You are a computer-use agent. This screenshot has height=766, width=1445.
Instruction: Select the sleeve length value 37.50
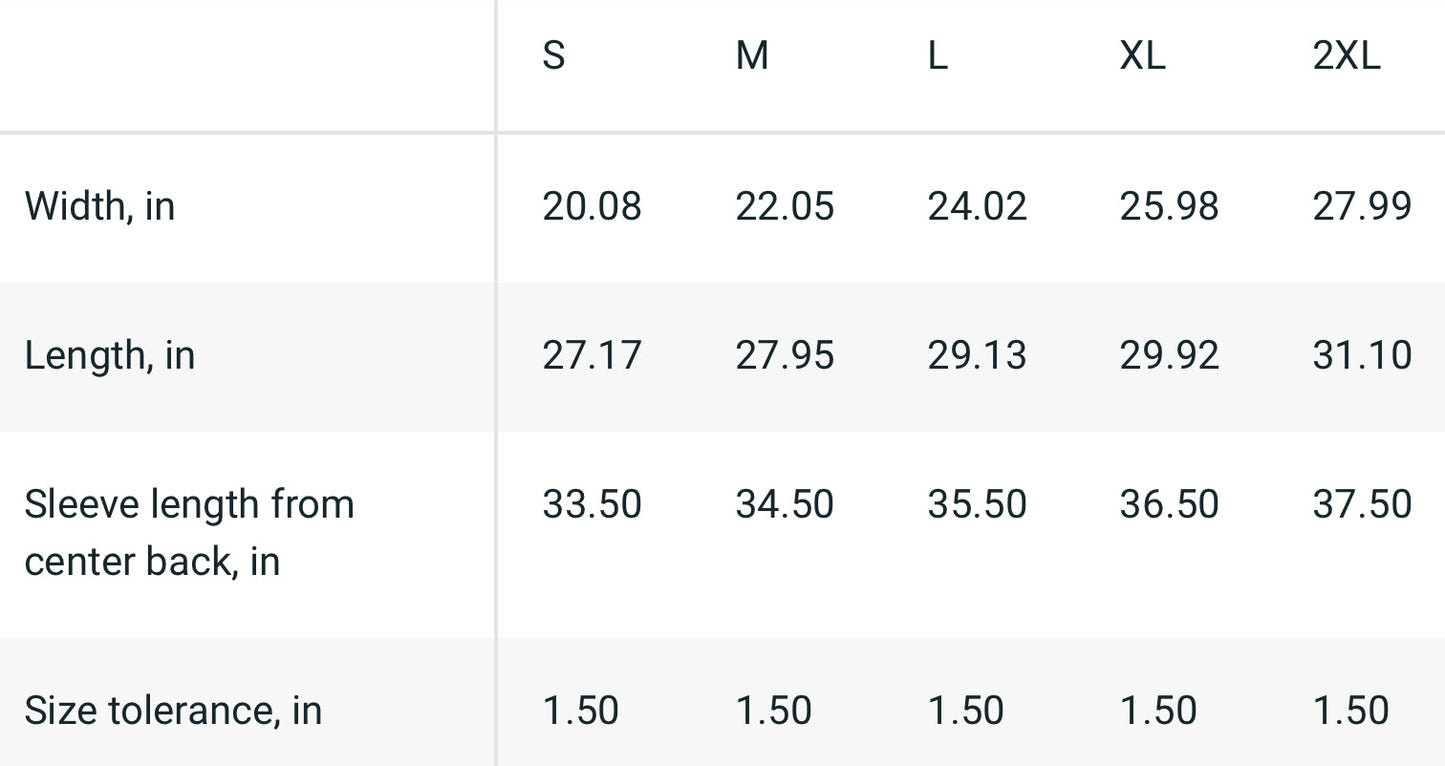[x=1362, y=504]
